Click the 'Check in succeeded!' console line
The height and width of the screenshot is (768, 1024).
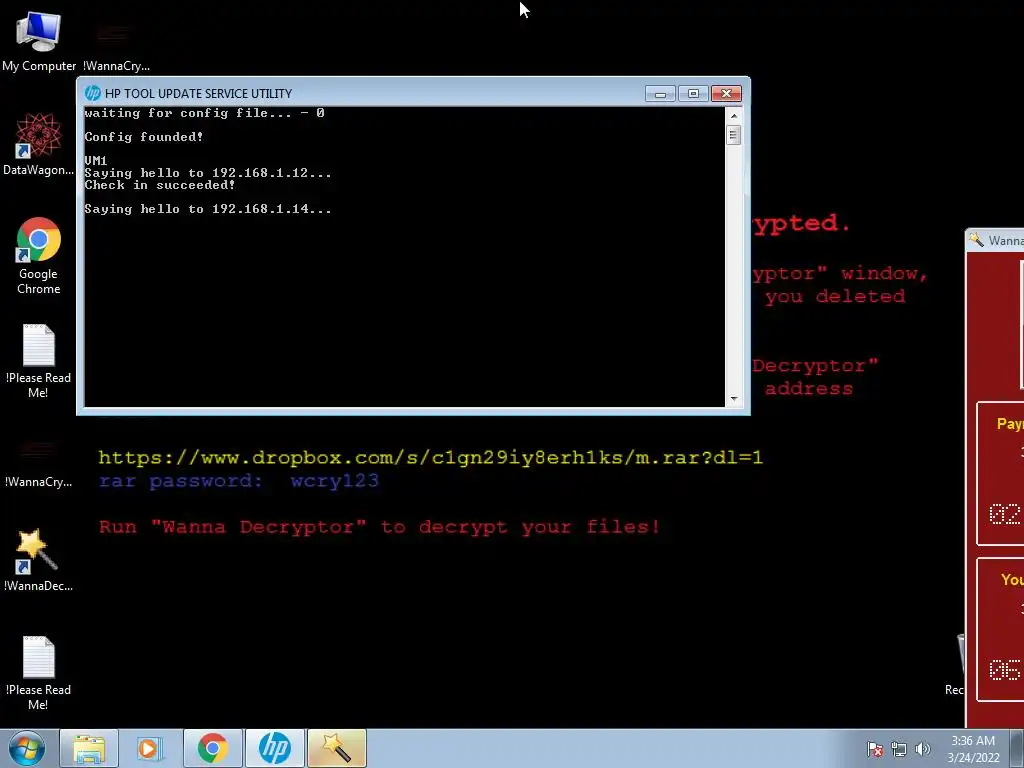click(x=159, y=185)
